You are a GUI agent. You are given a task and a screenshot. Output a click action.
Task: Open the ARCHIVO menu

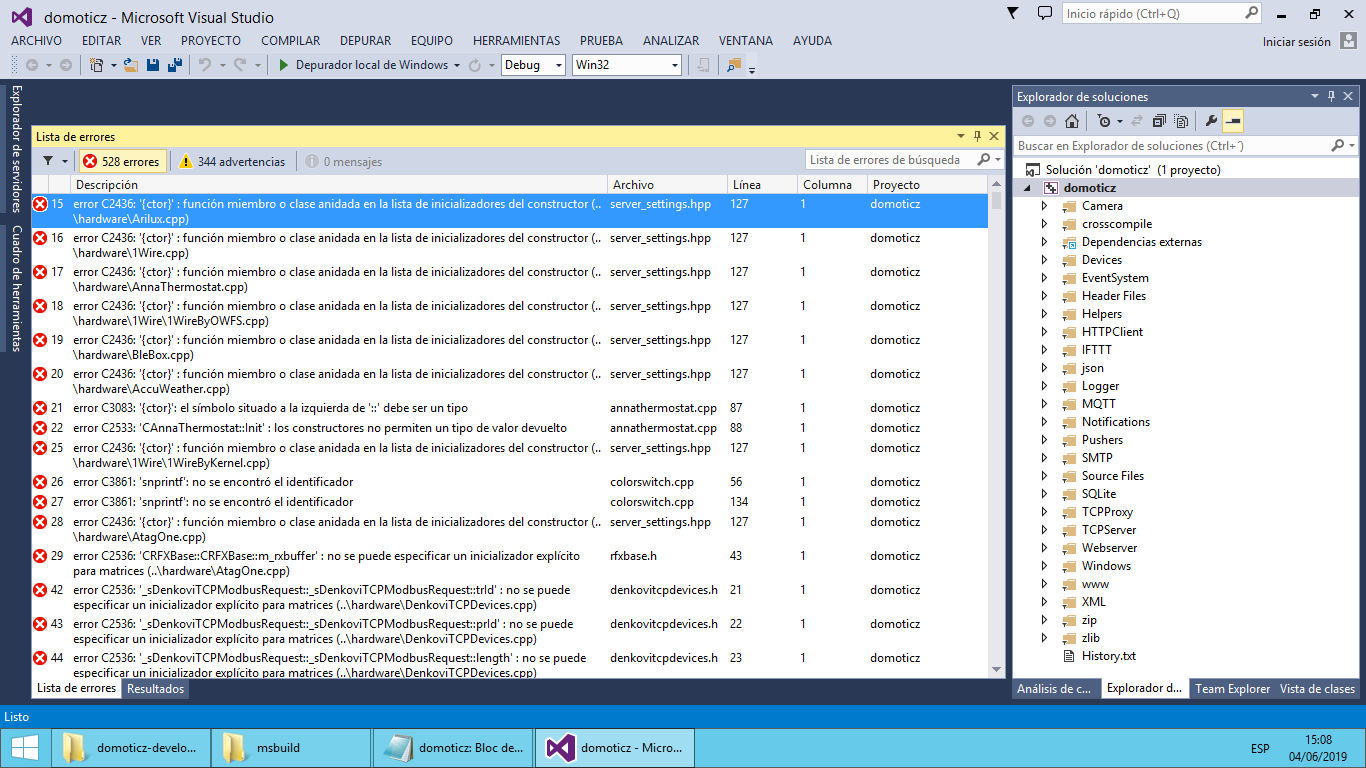click(x=36, y=41)
